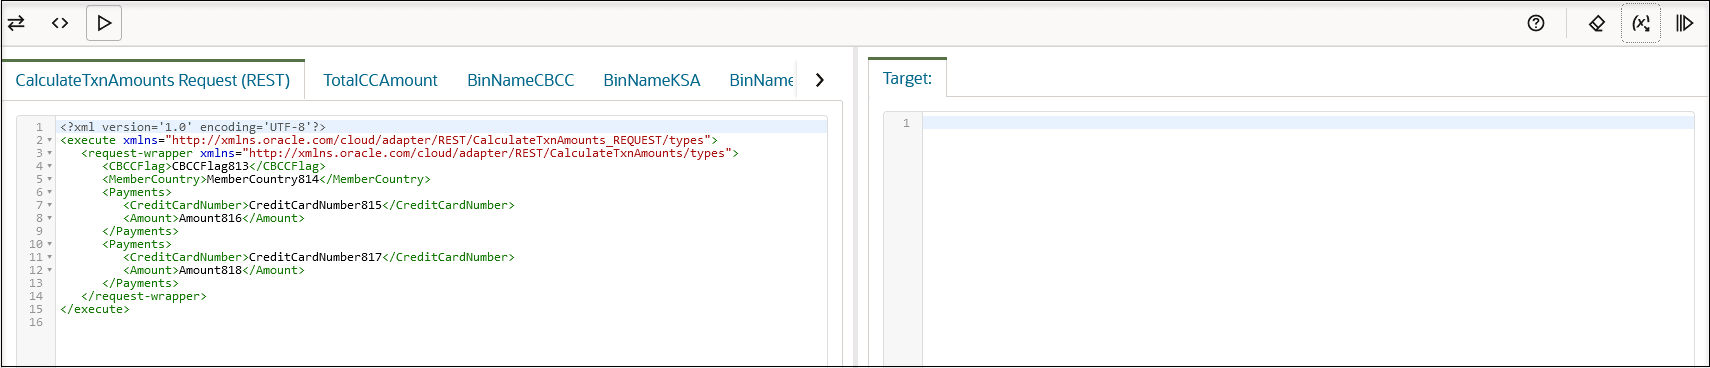Collapse the execute element fold arrow, line 2

pyautogui.click(x=50, y=141)
